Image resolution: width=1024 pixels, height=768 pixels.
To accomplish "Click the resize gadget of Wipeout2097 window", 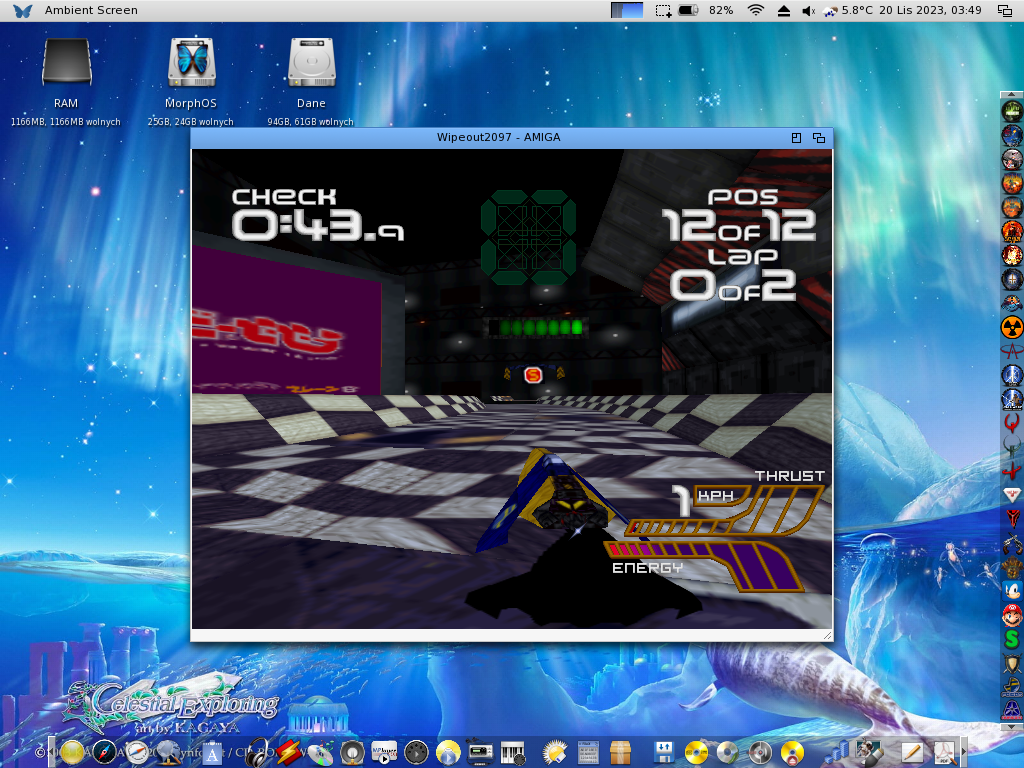I will pyautogui.click(x=827, y=635).
